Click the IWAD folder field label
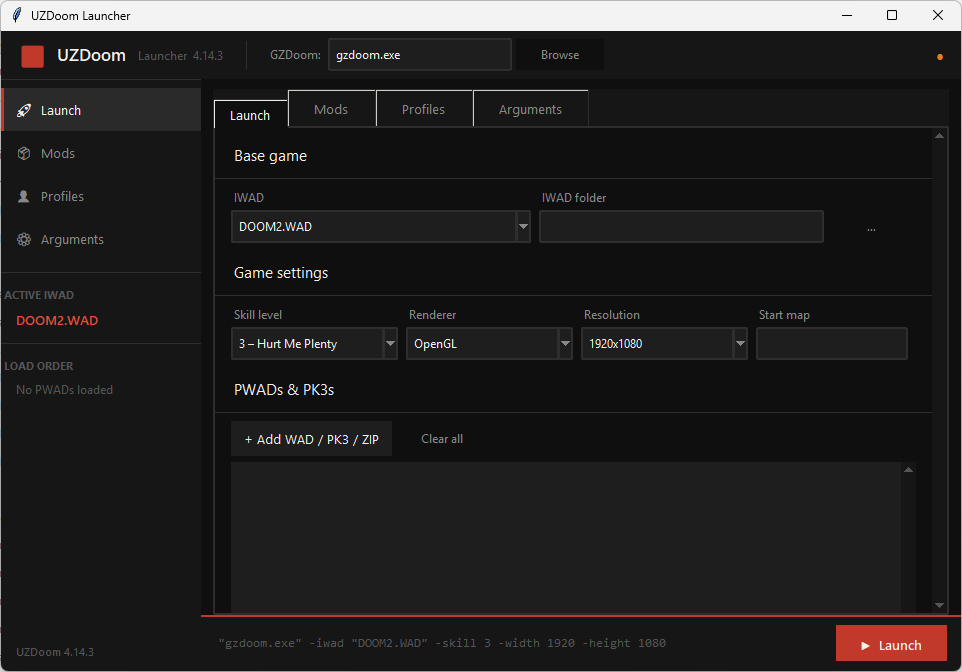Image resolution: width=962 pixels, height=672 pixels. [x=574, y=198]
